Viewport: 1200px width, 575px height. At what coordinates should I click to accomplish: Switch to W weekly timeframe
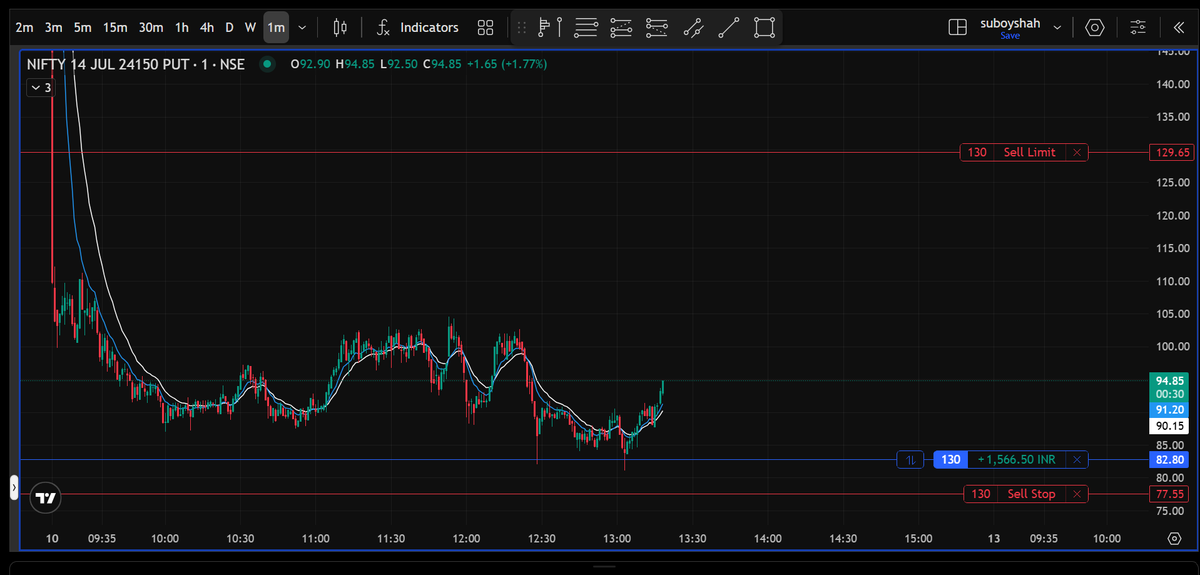250,27
